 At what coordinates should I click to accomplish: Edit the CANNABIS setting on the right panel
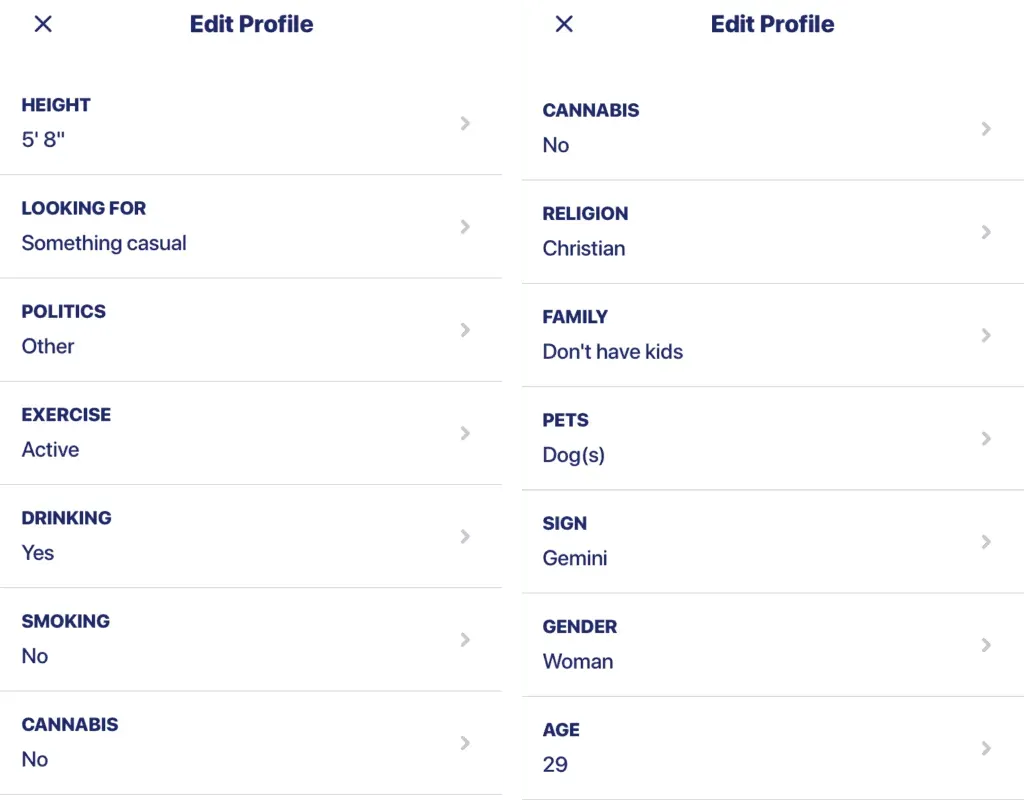(x=770, y=128)
